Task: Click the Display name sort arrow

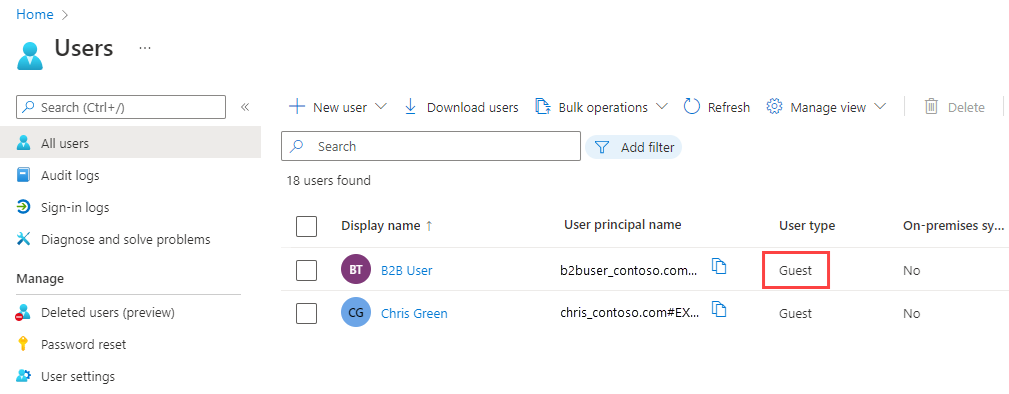Action: (x=429, y=226)
